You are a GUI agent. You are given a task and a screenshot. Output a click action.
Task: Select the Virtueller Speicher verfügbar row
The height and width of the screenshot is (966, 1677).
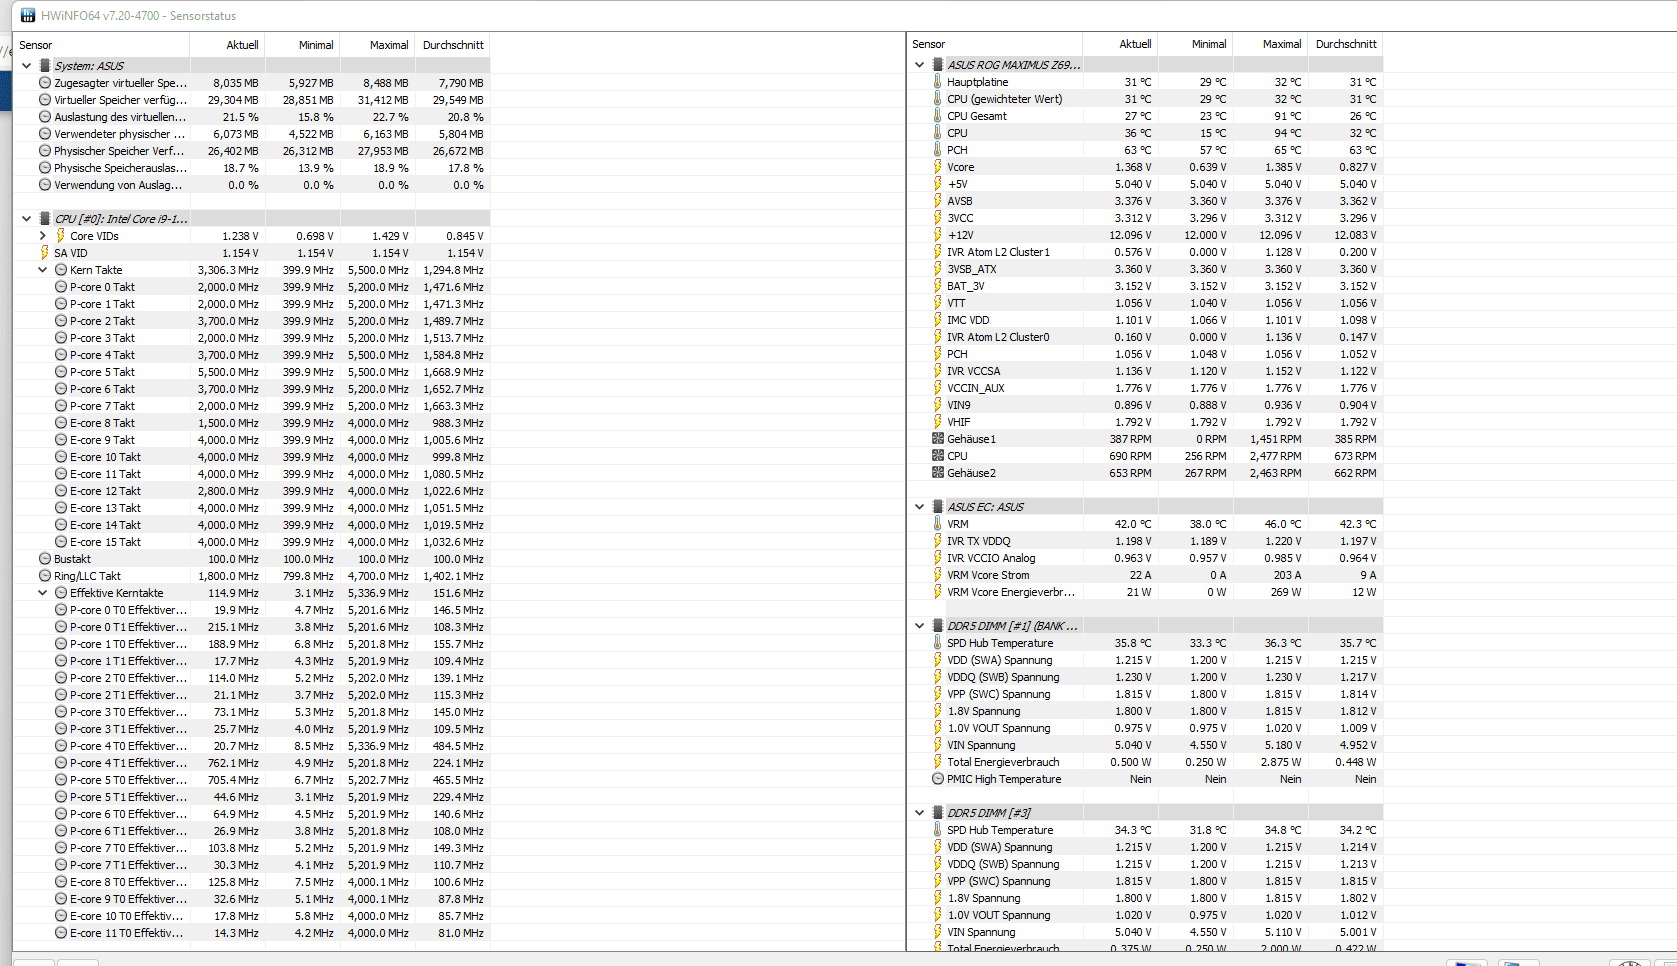[x=252, y=100]
